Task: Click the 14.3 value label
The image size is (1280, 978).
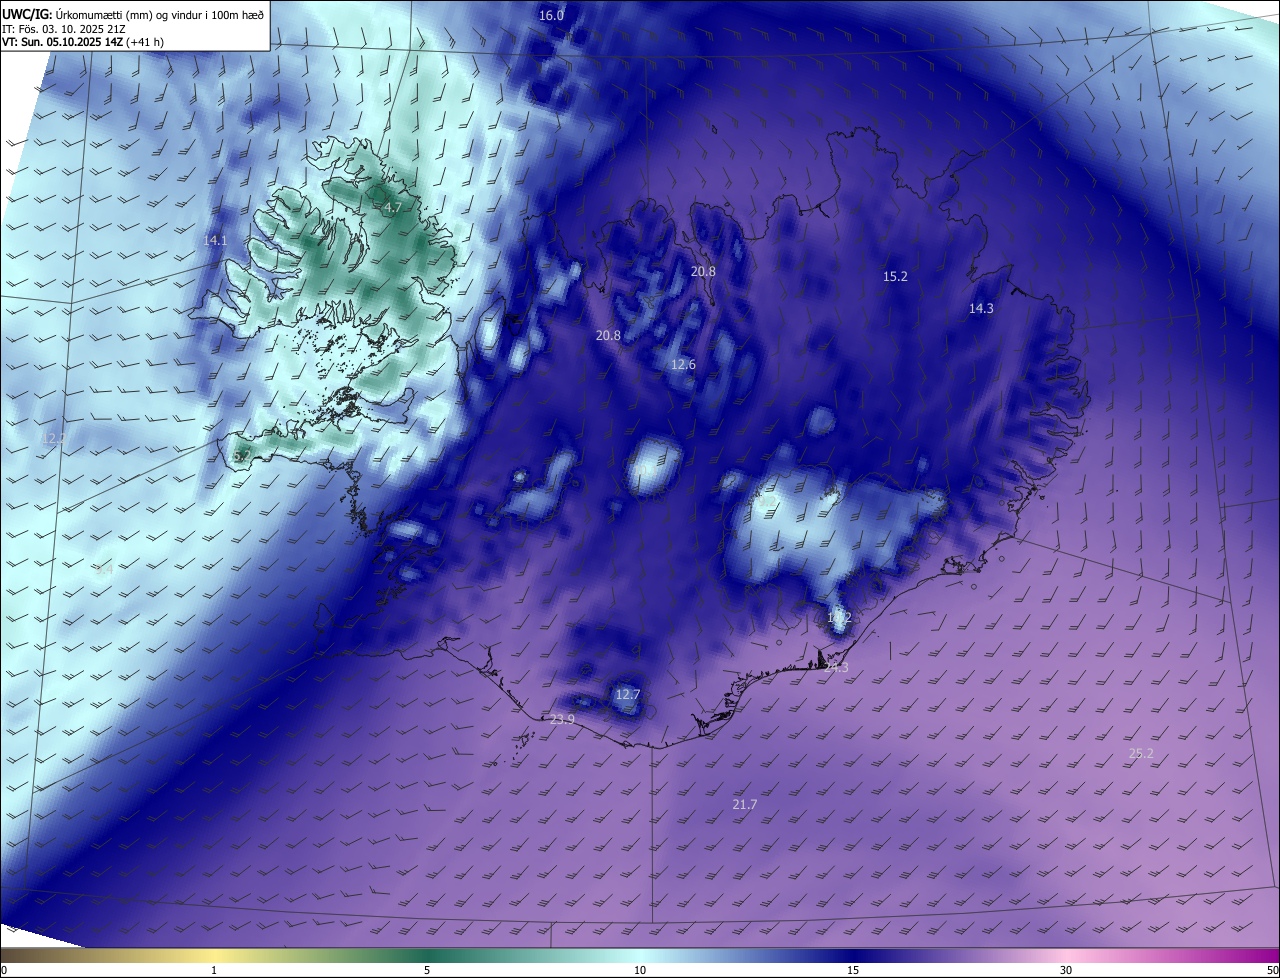Action: point(981,308)
